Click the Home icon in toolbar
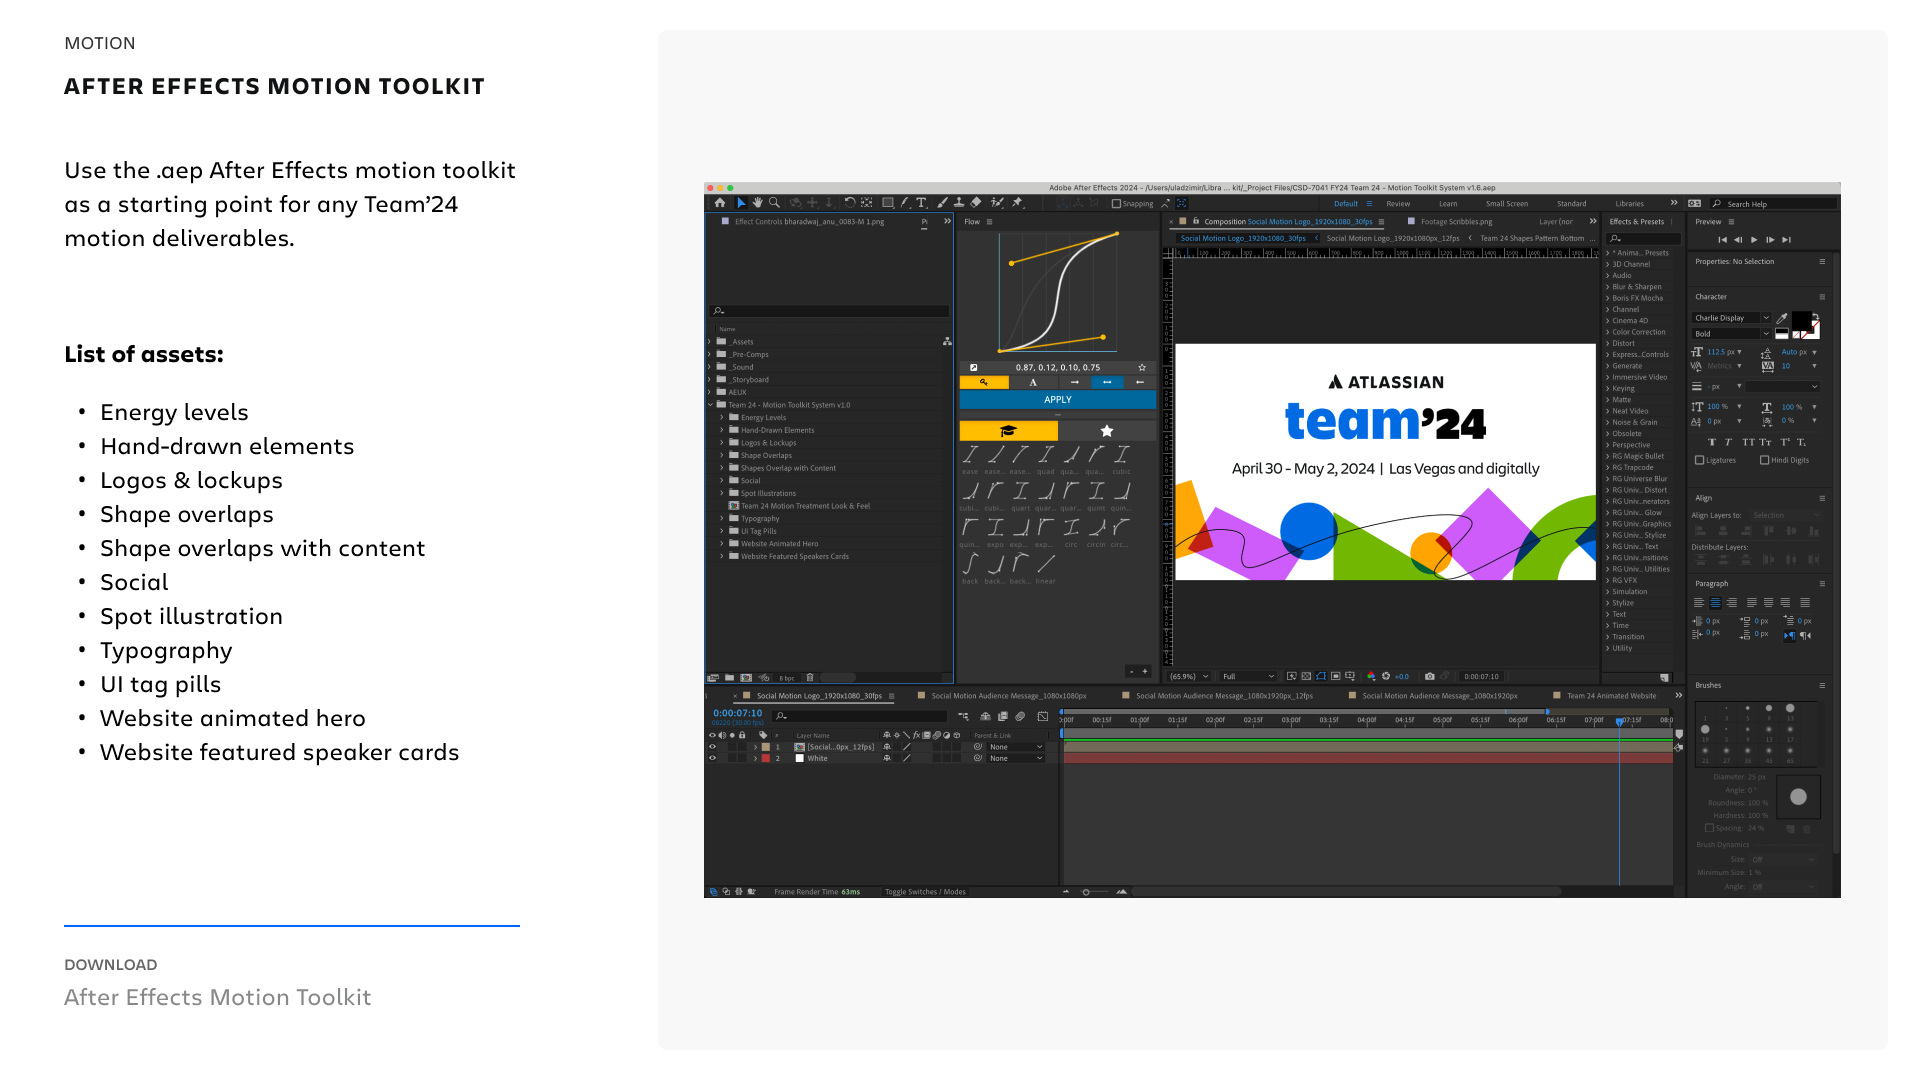The image size is (1920, 1080). pyautogui.click(x=719, y=203)
